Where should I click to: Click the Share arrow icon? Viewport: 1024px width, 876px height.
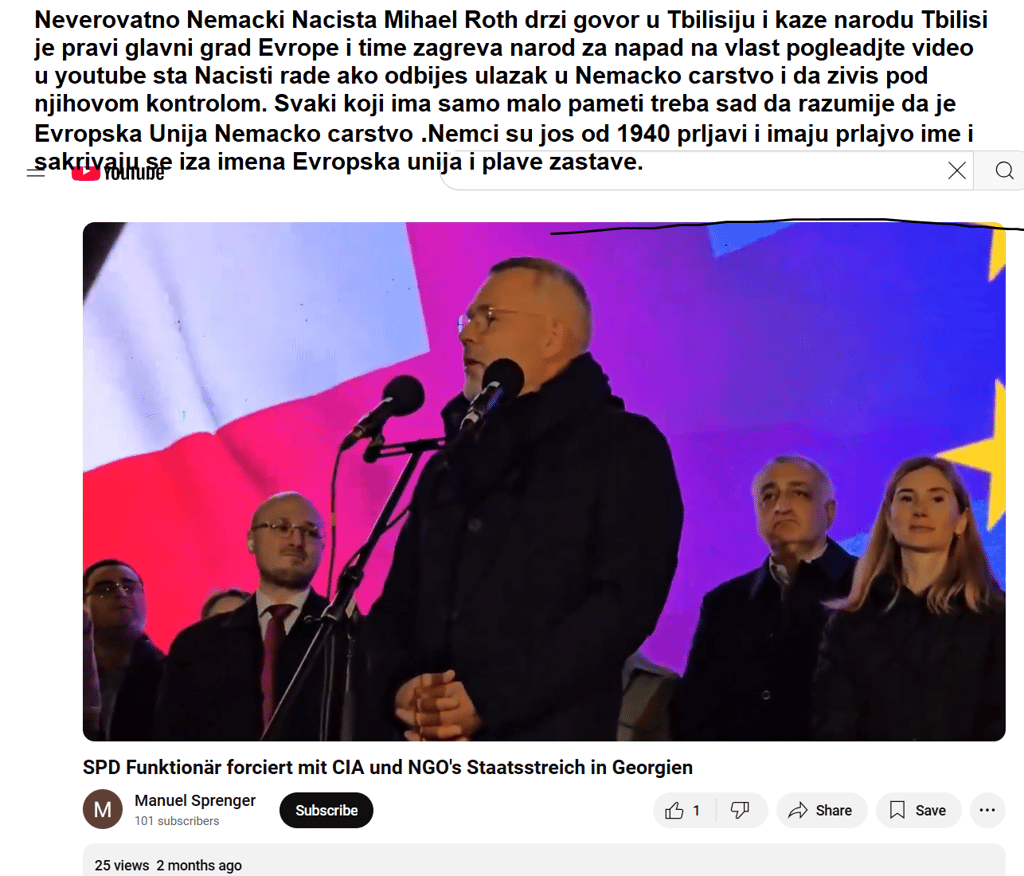tap(797, 811)
